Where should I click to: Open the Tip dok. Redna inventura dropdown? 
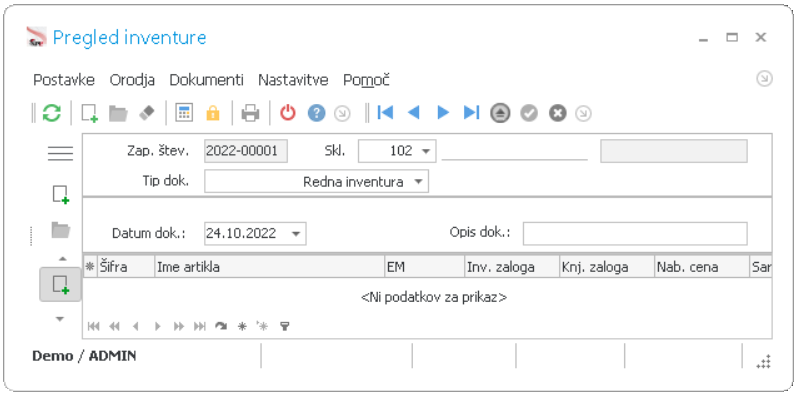tap(418, 182)
